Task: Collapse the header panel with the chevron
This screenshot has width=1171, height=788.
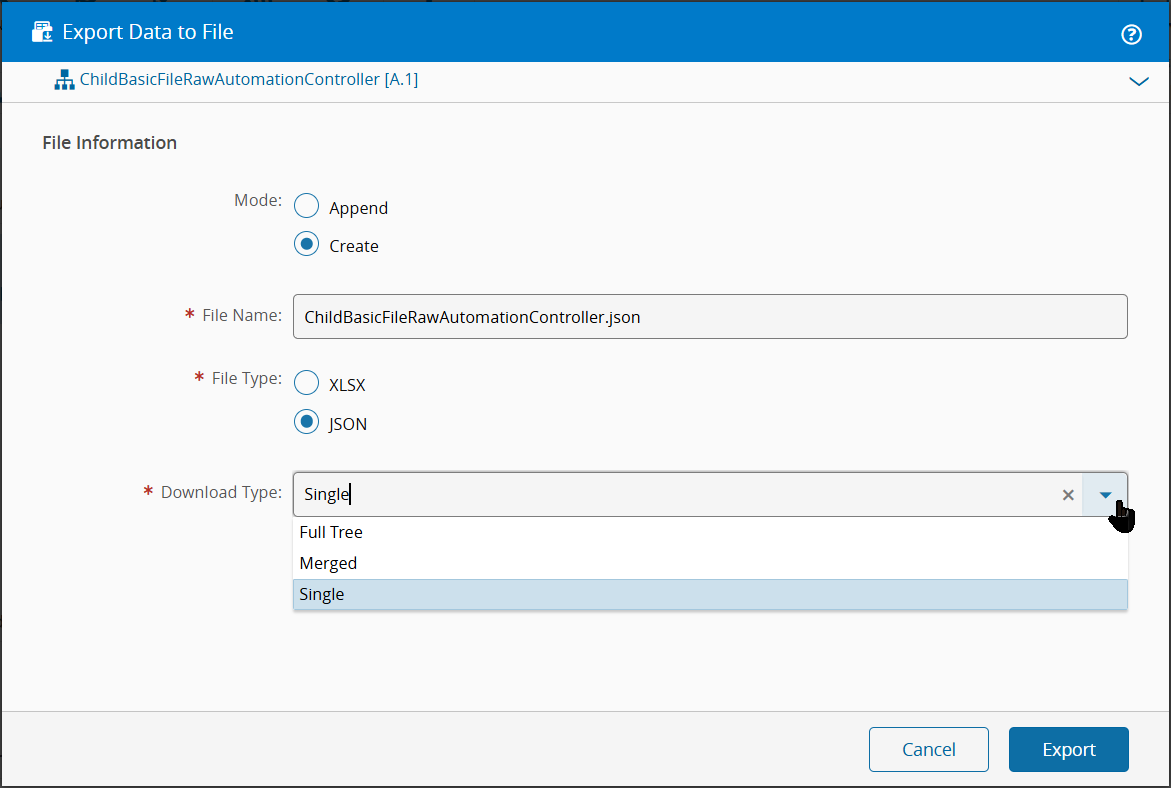Action: pyautogui.click(x=1138, y=82)
